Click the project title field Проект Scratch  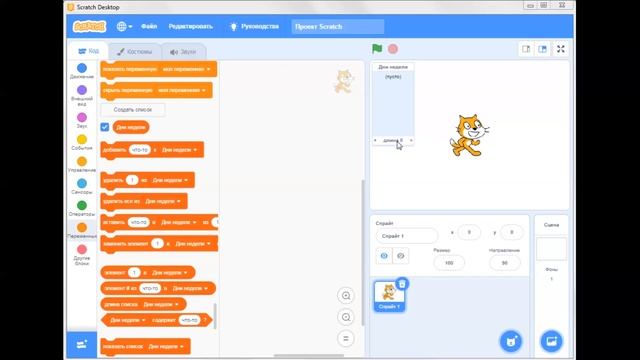(338, 27)
